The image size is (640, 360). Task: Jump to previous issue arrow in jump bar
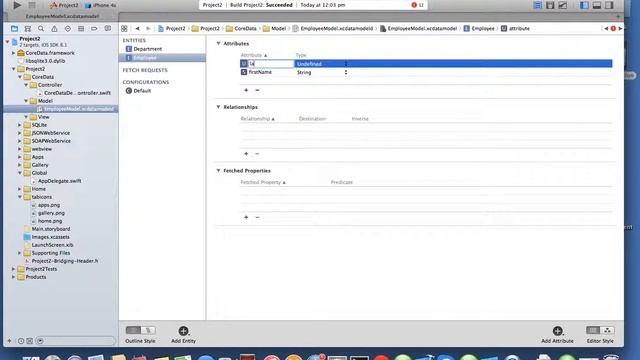coord(606,29)
